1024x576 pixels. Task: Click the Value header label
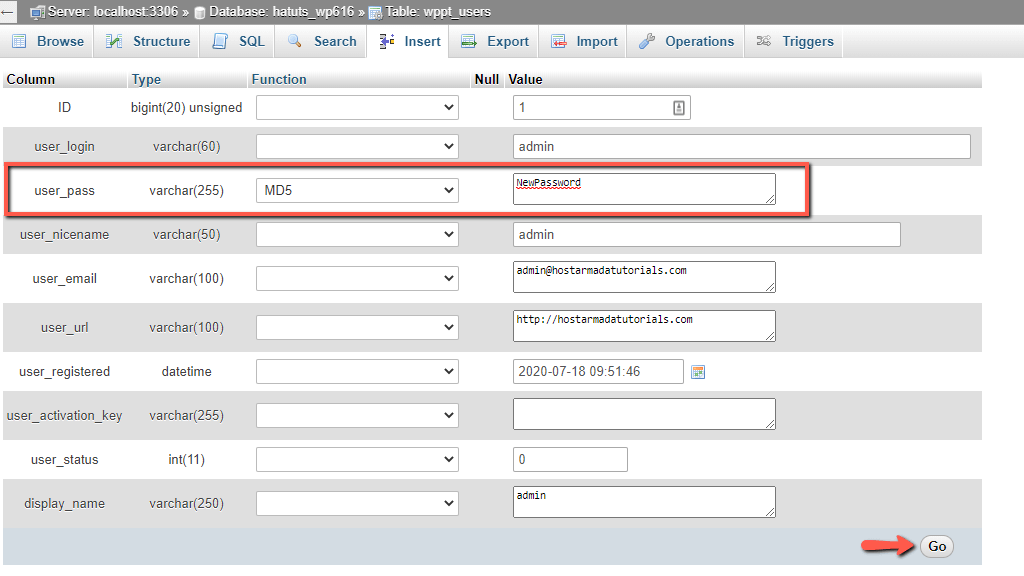pos(526,80)
